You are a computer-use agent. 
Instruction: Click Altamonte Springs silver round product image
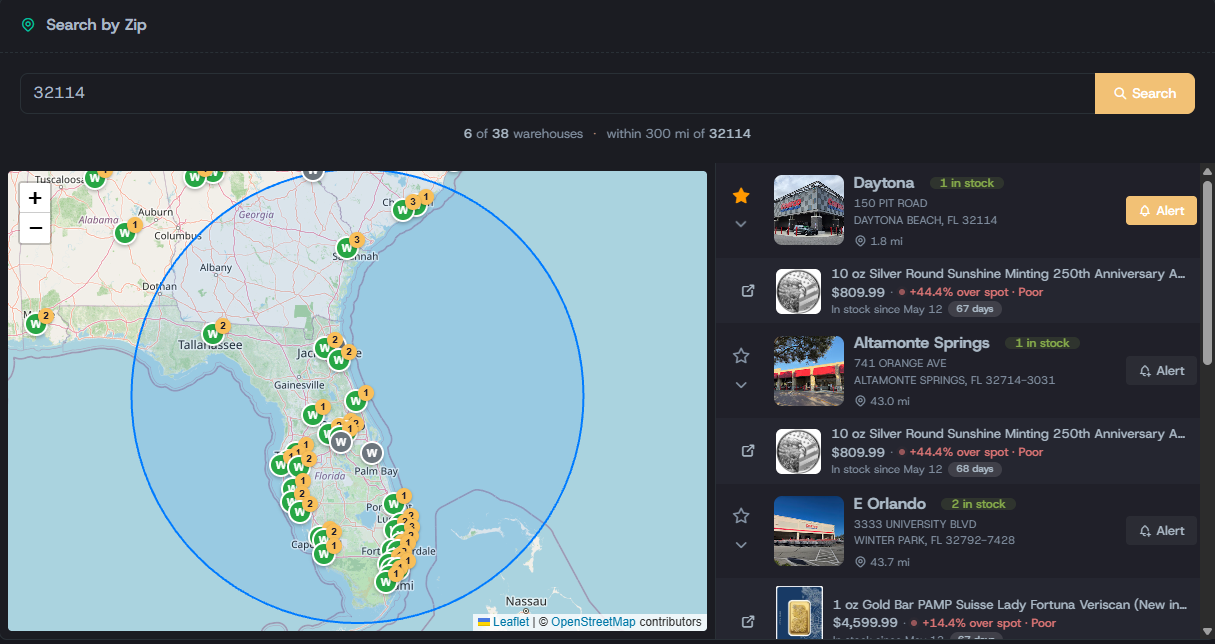click(798, 451)
